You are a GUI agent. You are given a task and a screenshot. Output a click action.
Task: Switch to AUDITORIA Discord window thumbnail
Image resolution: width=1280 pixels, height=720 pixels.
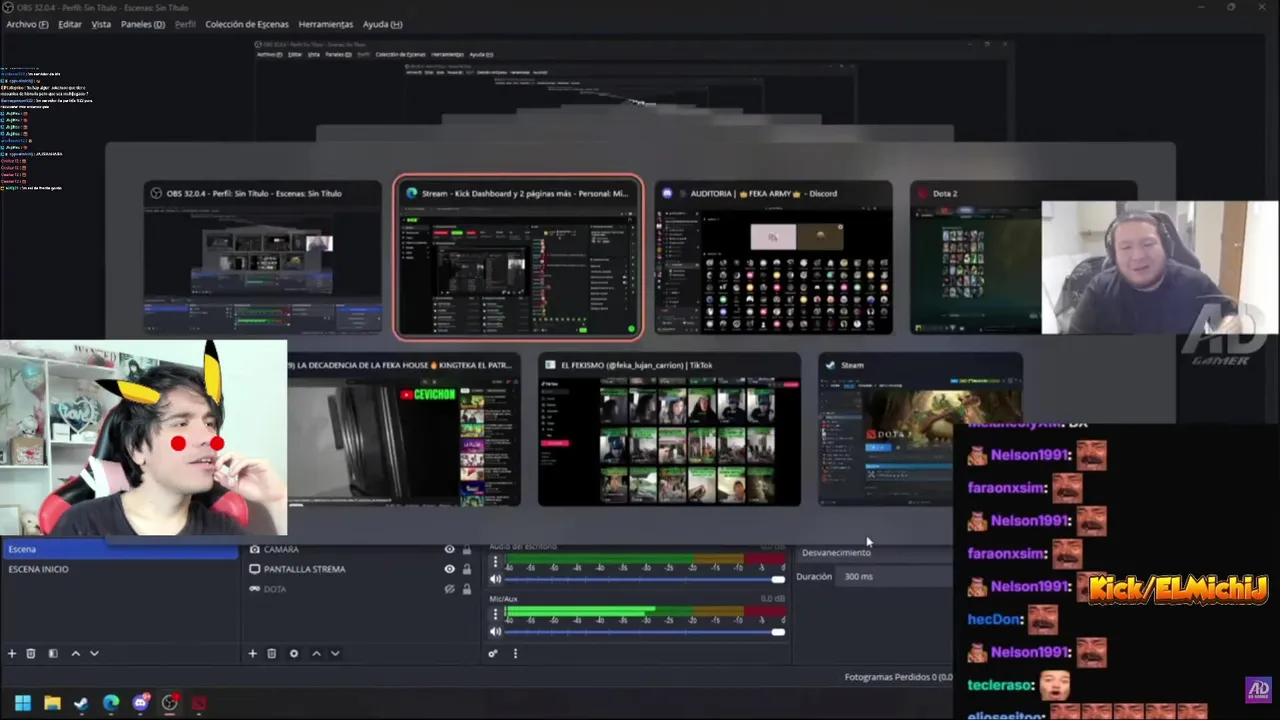774,258
